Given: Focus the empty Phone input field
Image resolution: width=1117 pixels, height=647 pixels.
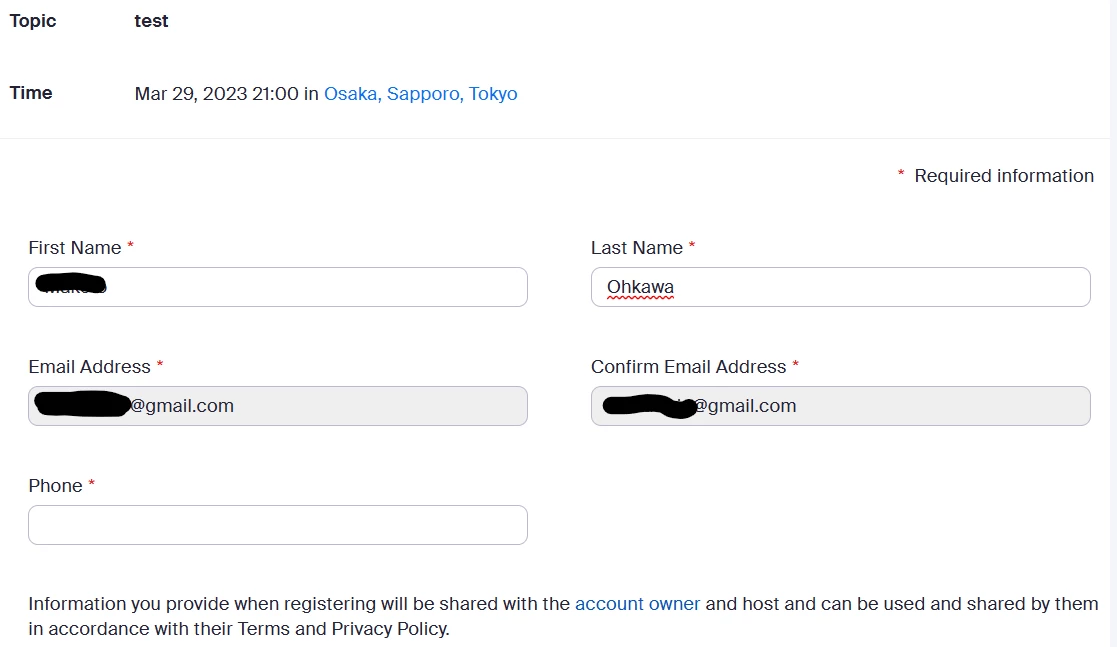Looking at the screenshot, I should click(278, 525).
